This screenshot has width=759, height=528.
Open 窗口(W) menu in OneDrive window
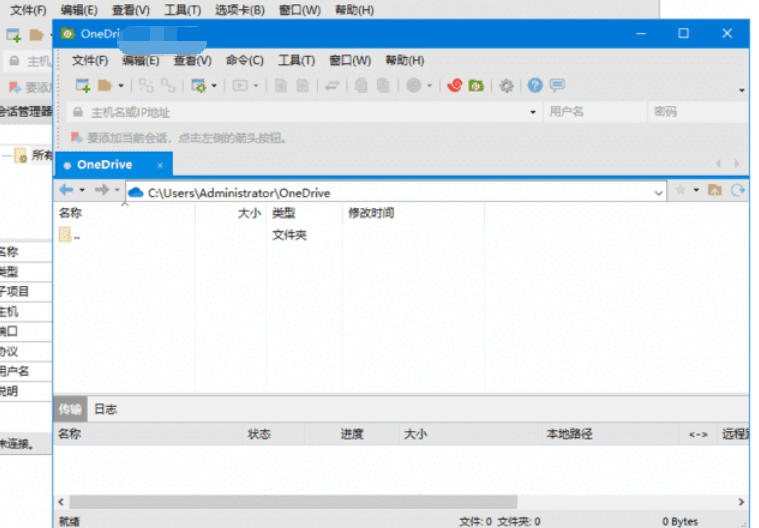click(350, 60)
